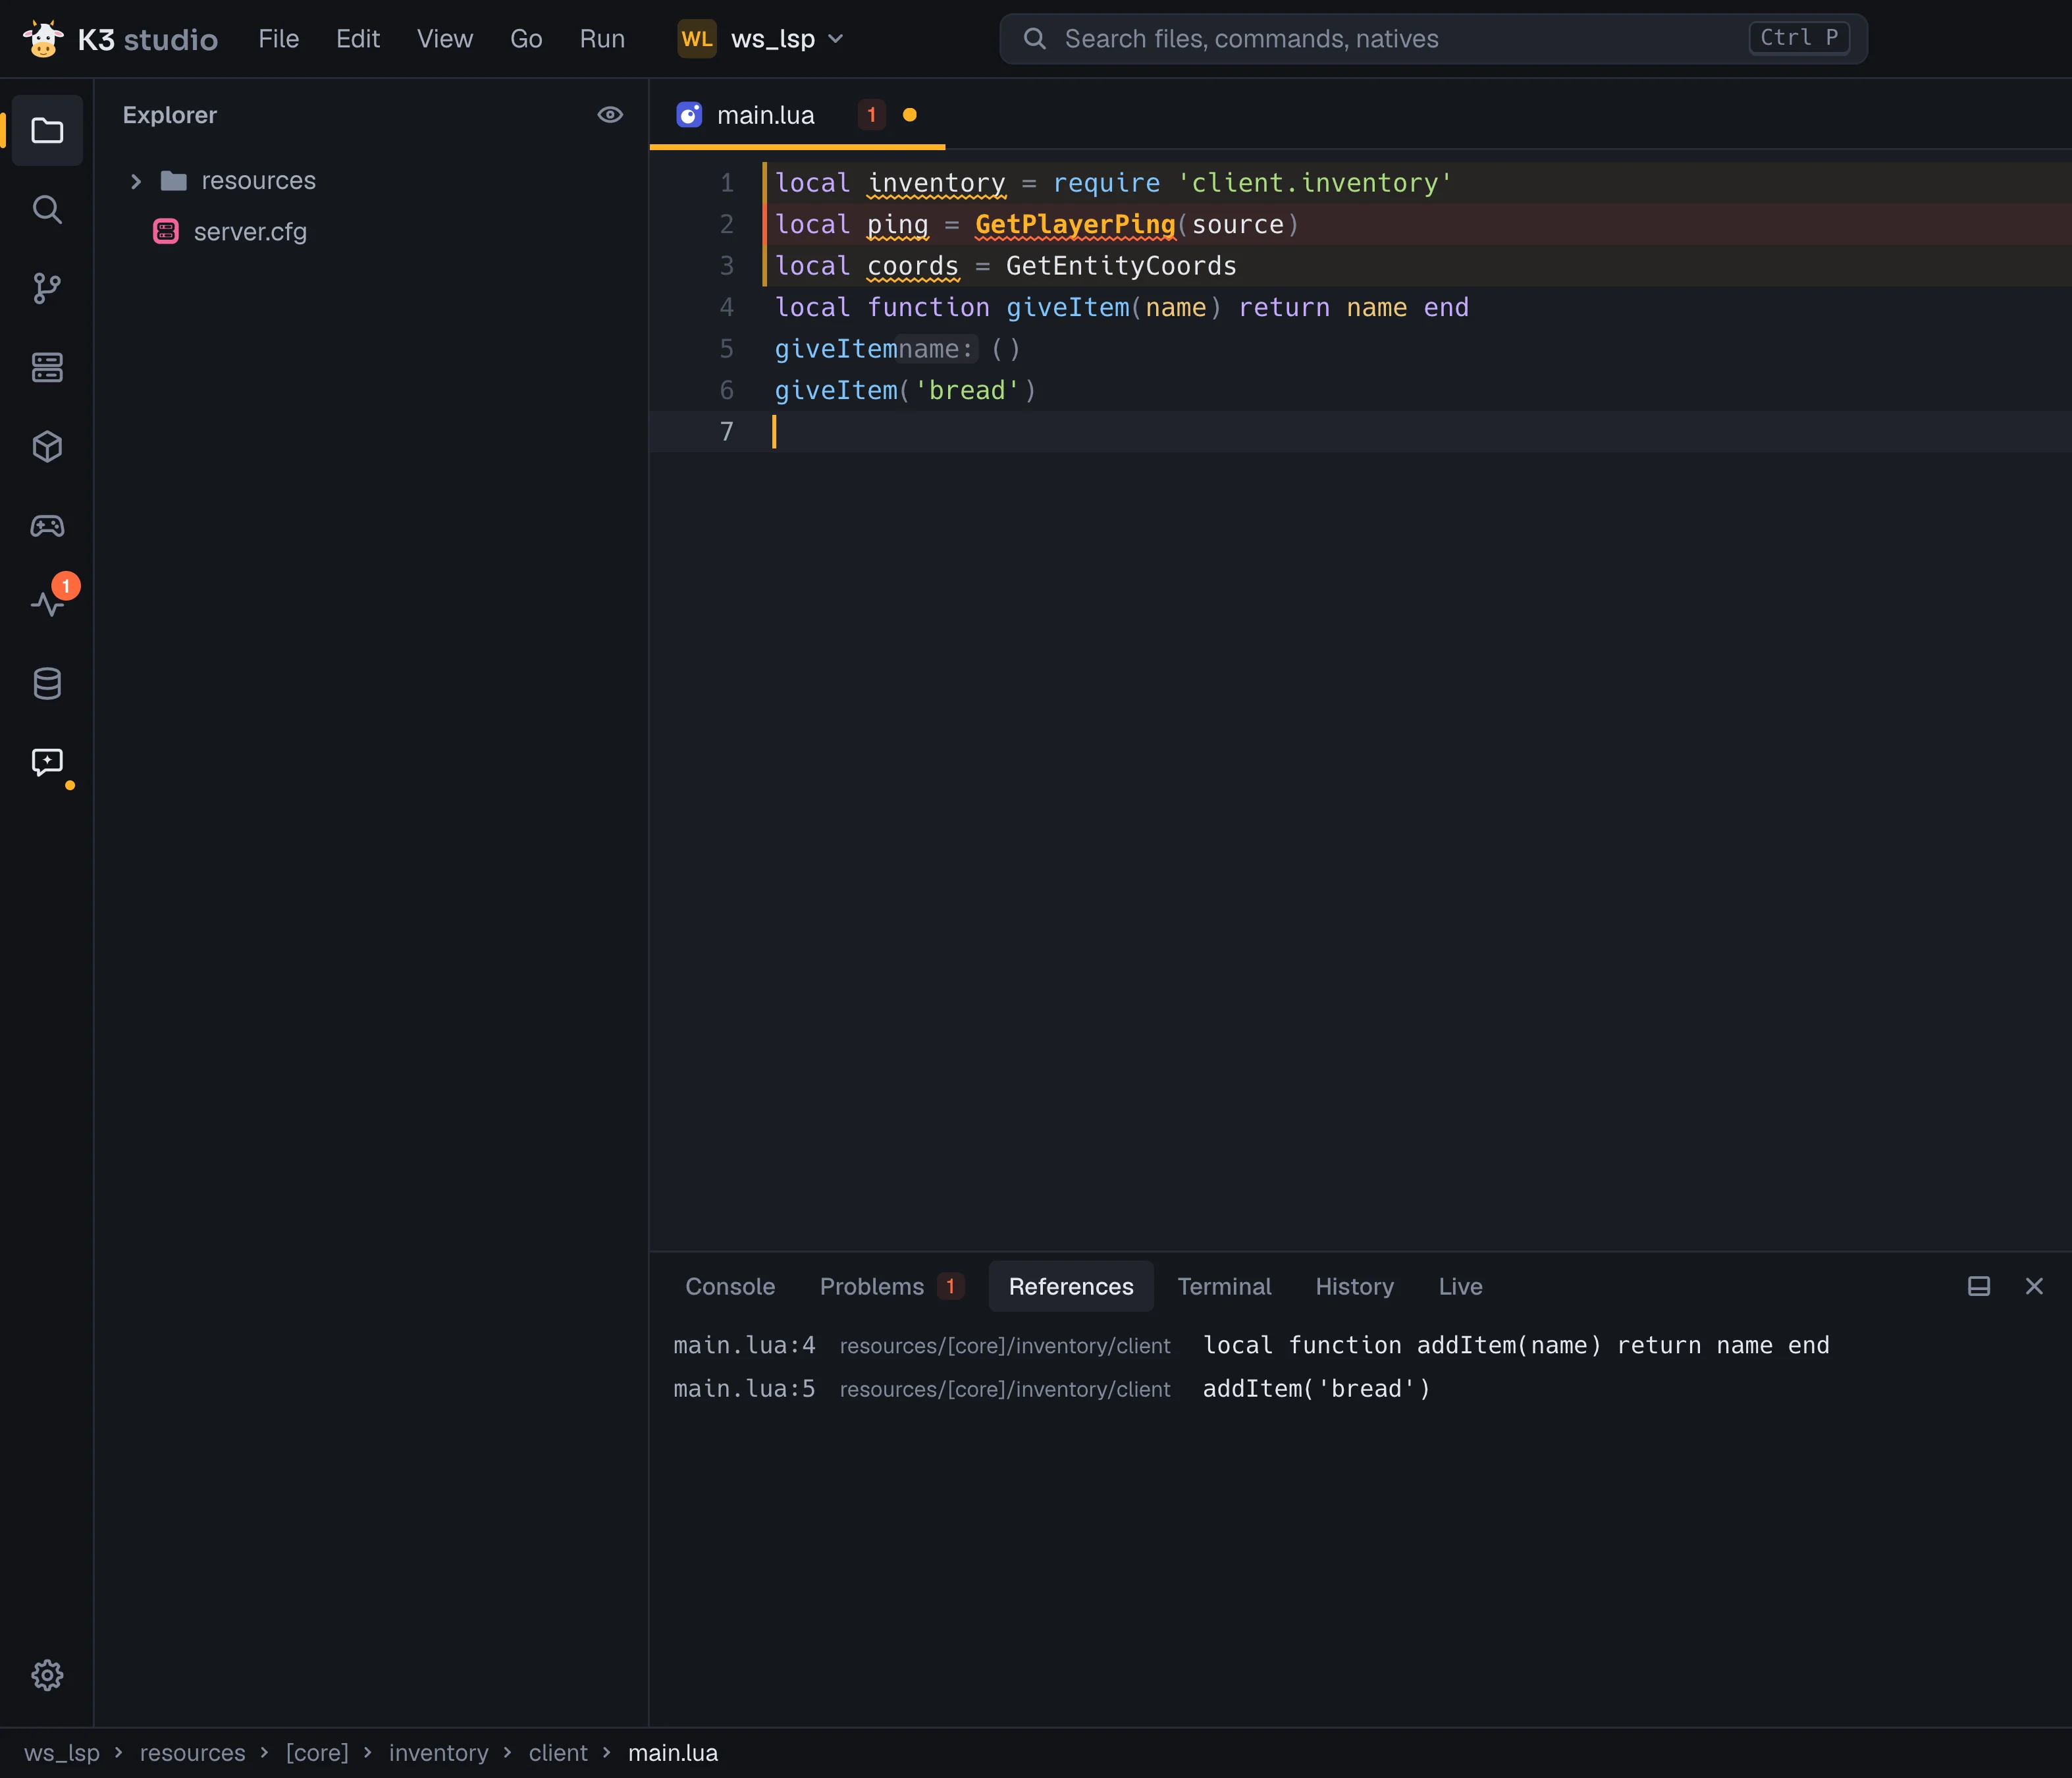Switch to the Console tab

[x=730, y=1286]
